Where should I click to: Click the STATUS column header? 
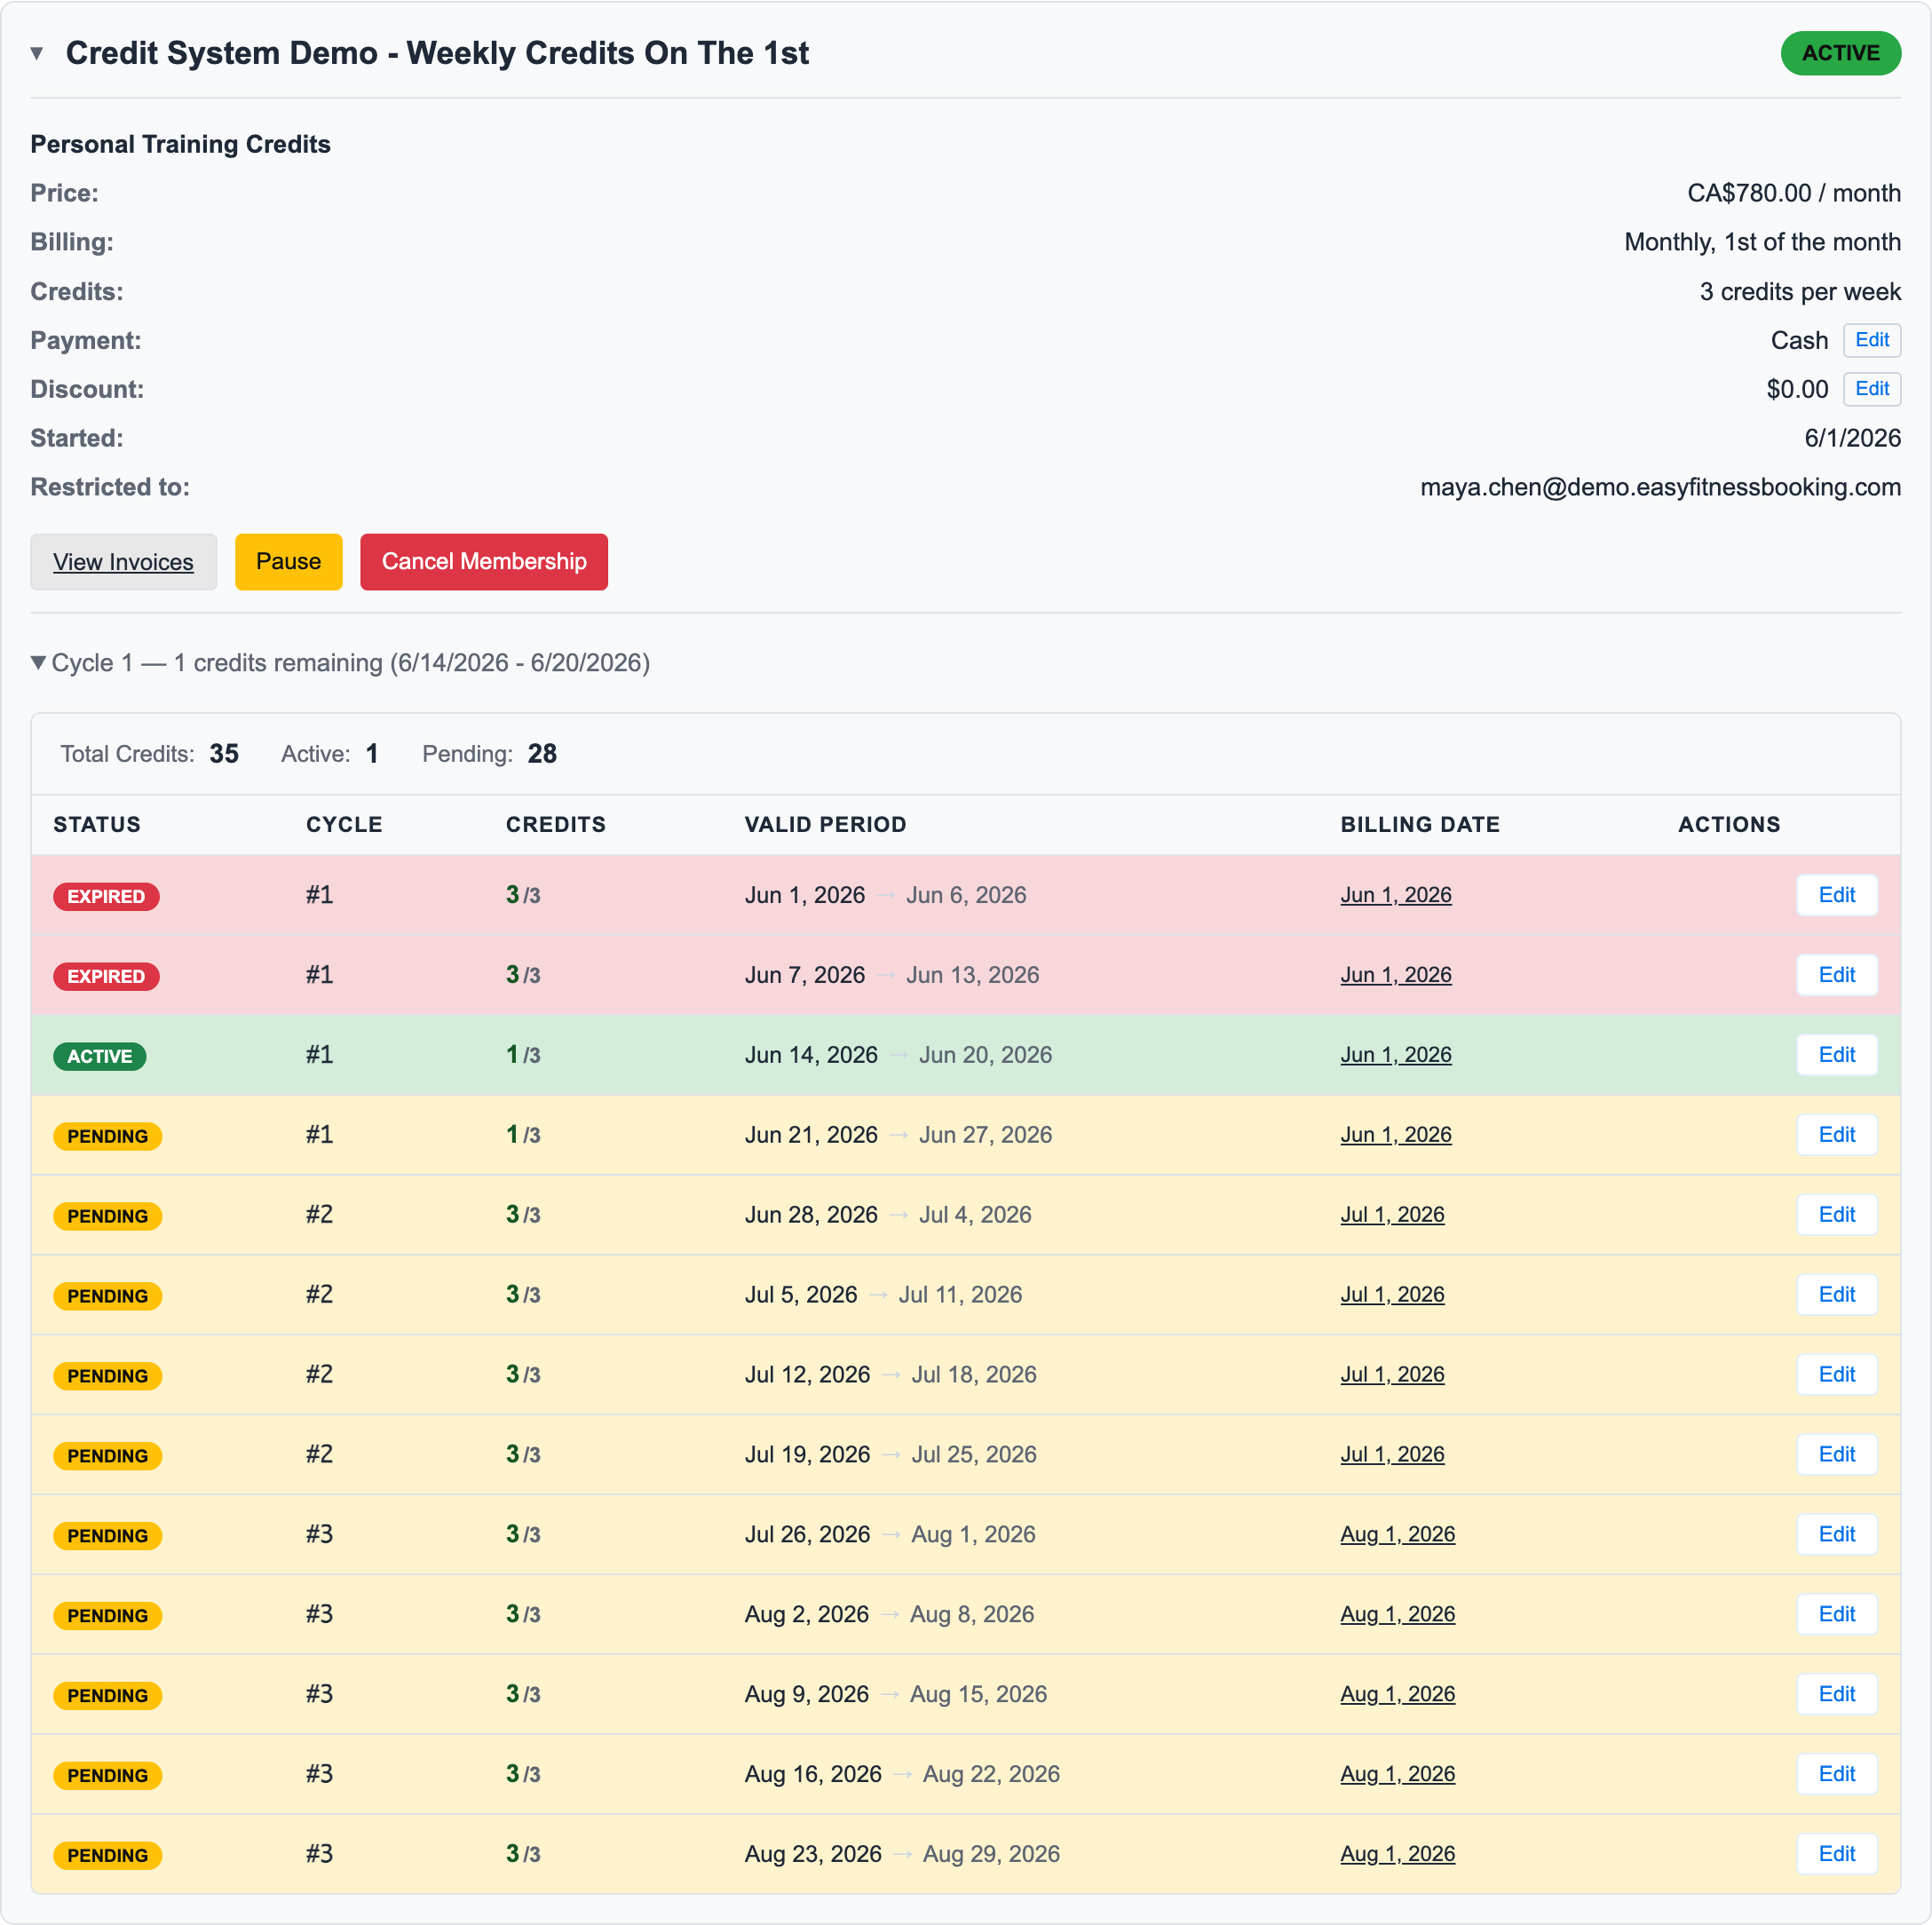click(x=97, y=825)
